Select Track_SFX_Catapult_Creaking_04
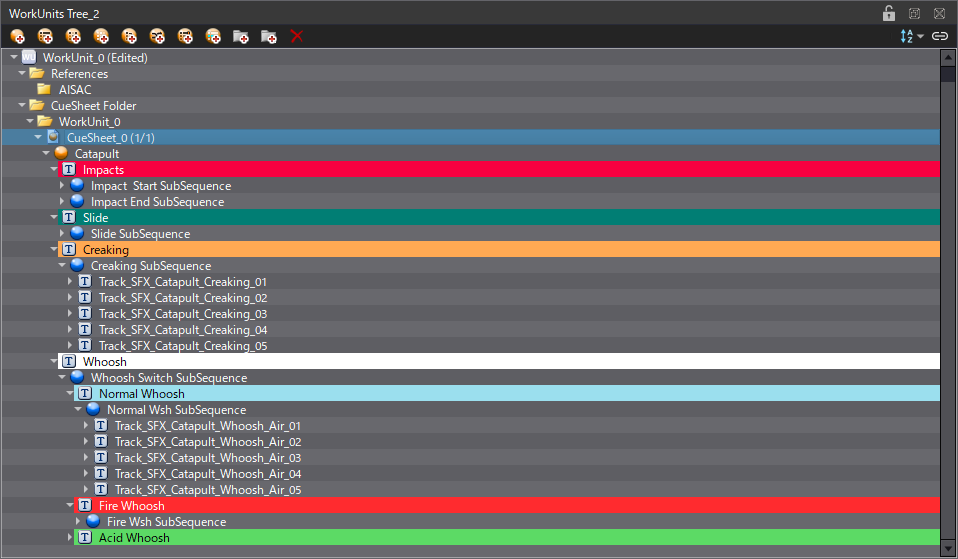 coord(183,329)
